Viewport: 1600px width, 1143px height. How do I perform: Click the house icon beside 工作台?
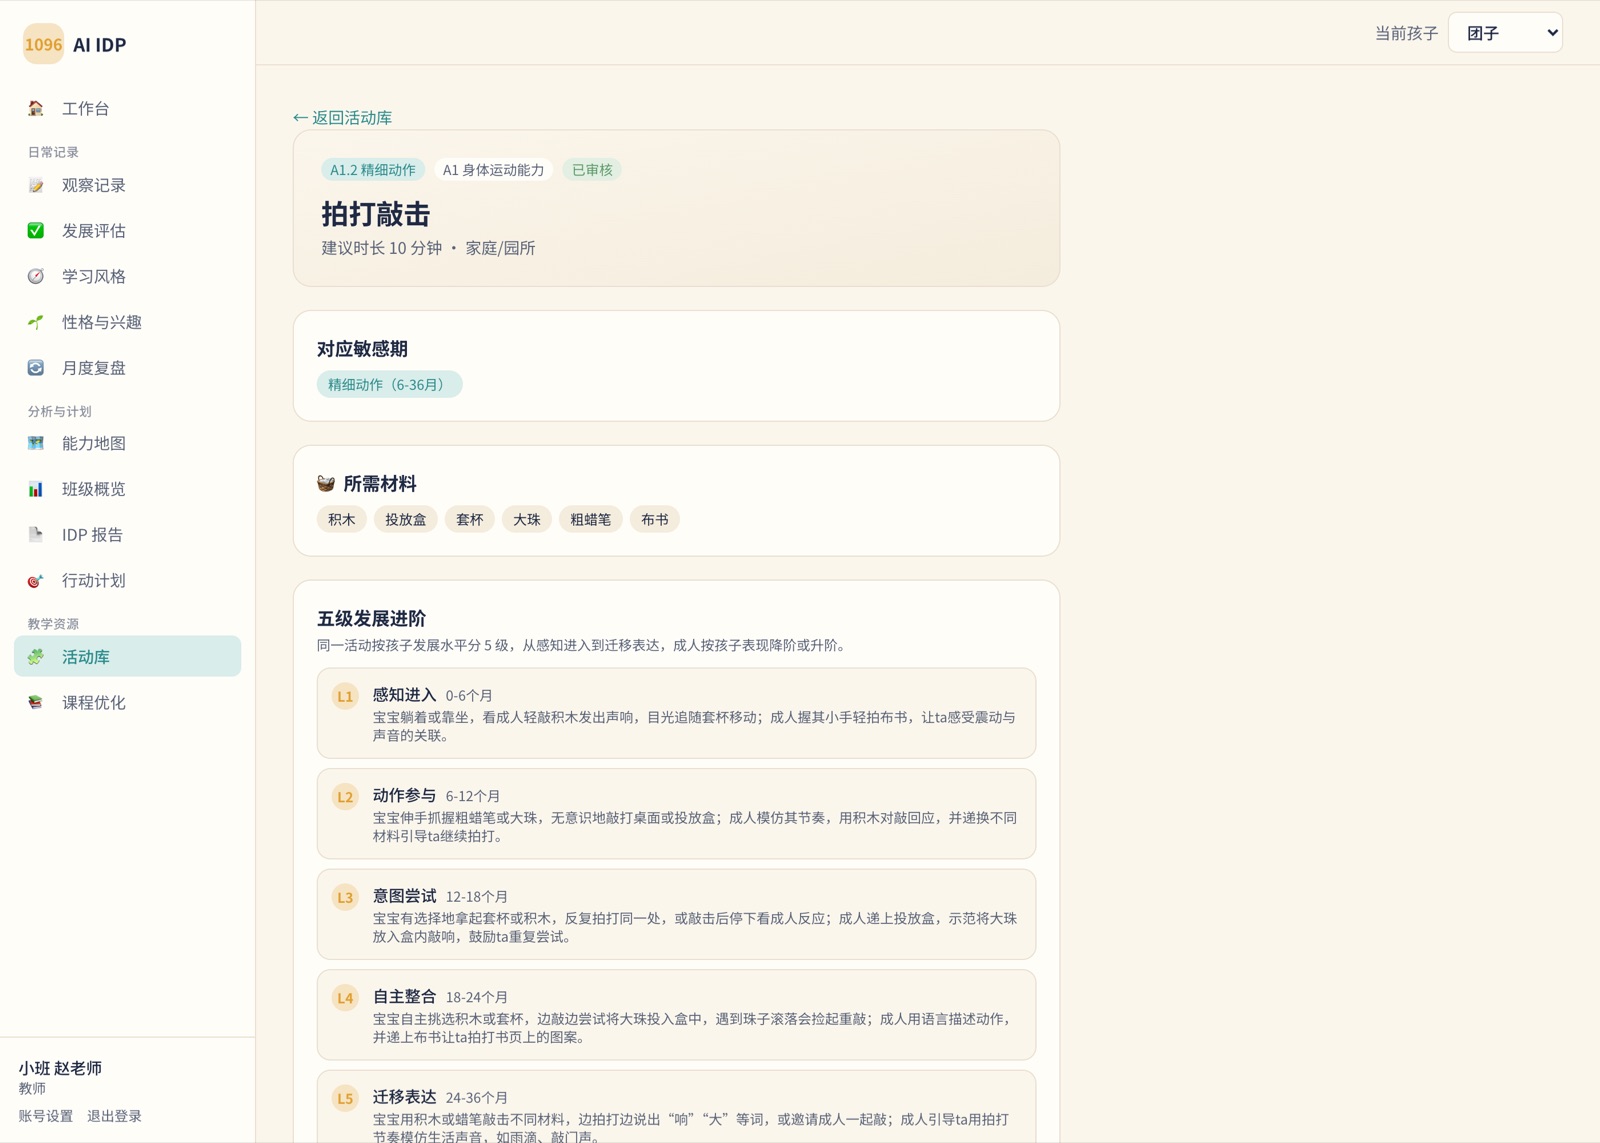(36, 108)
